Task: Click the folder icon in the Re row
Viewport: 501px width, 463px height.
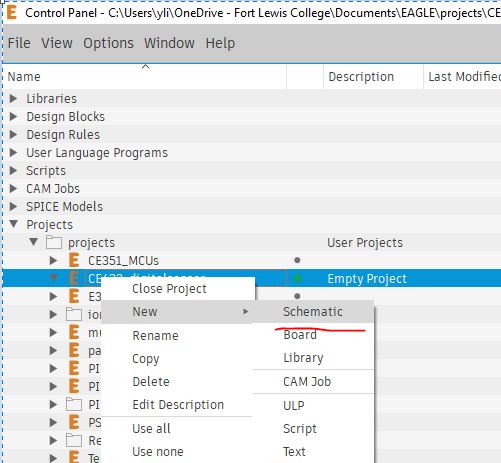Action: 74,440
